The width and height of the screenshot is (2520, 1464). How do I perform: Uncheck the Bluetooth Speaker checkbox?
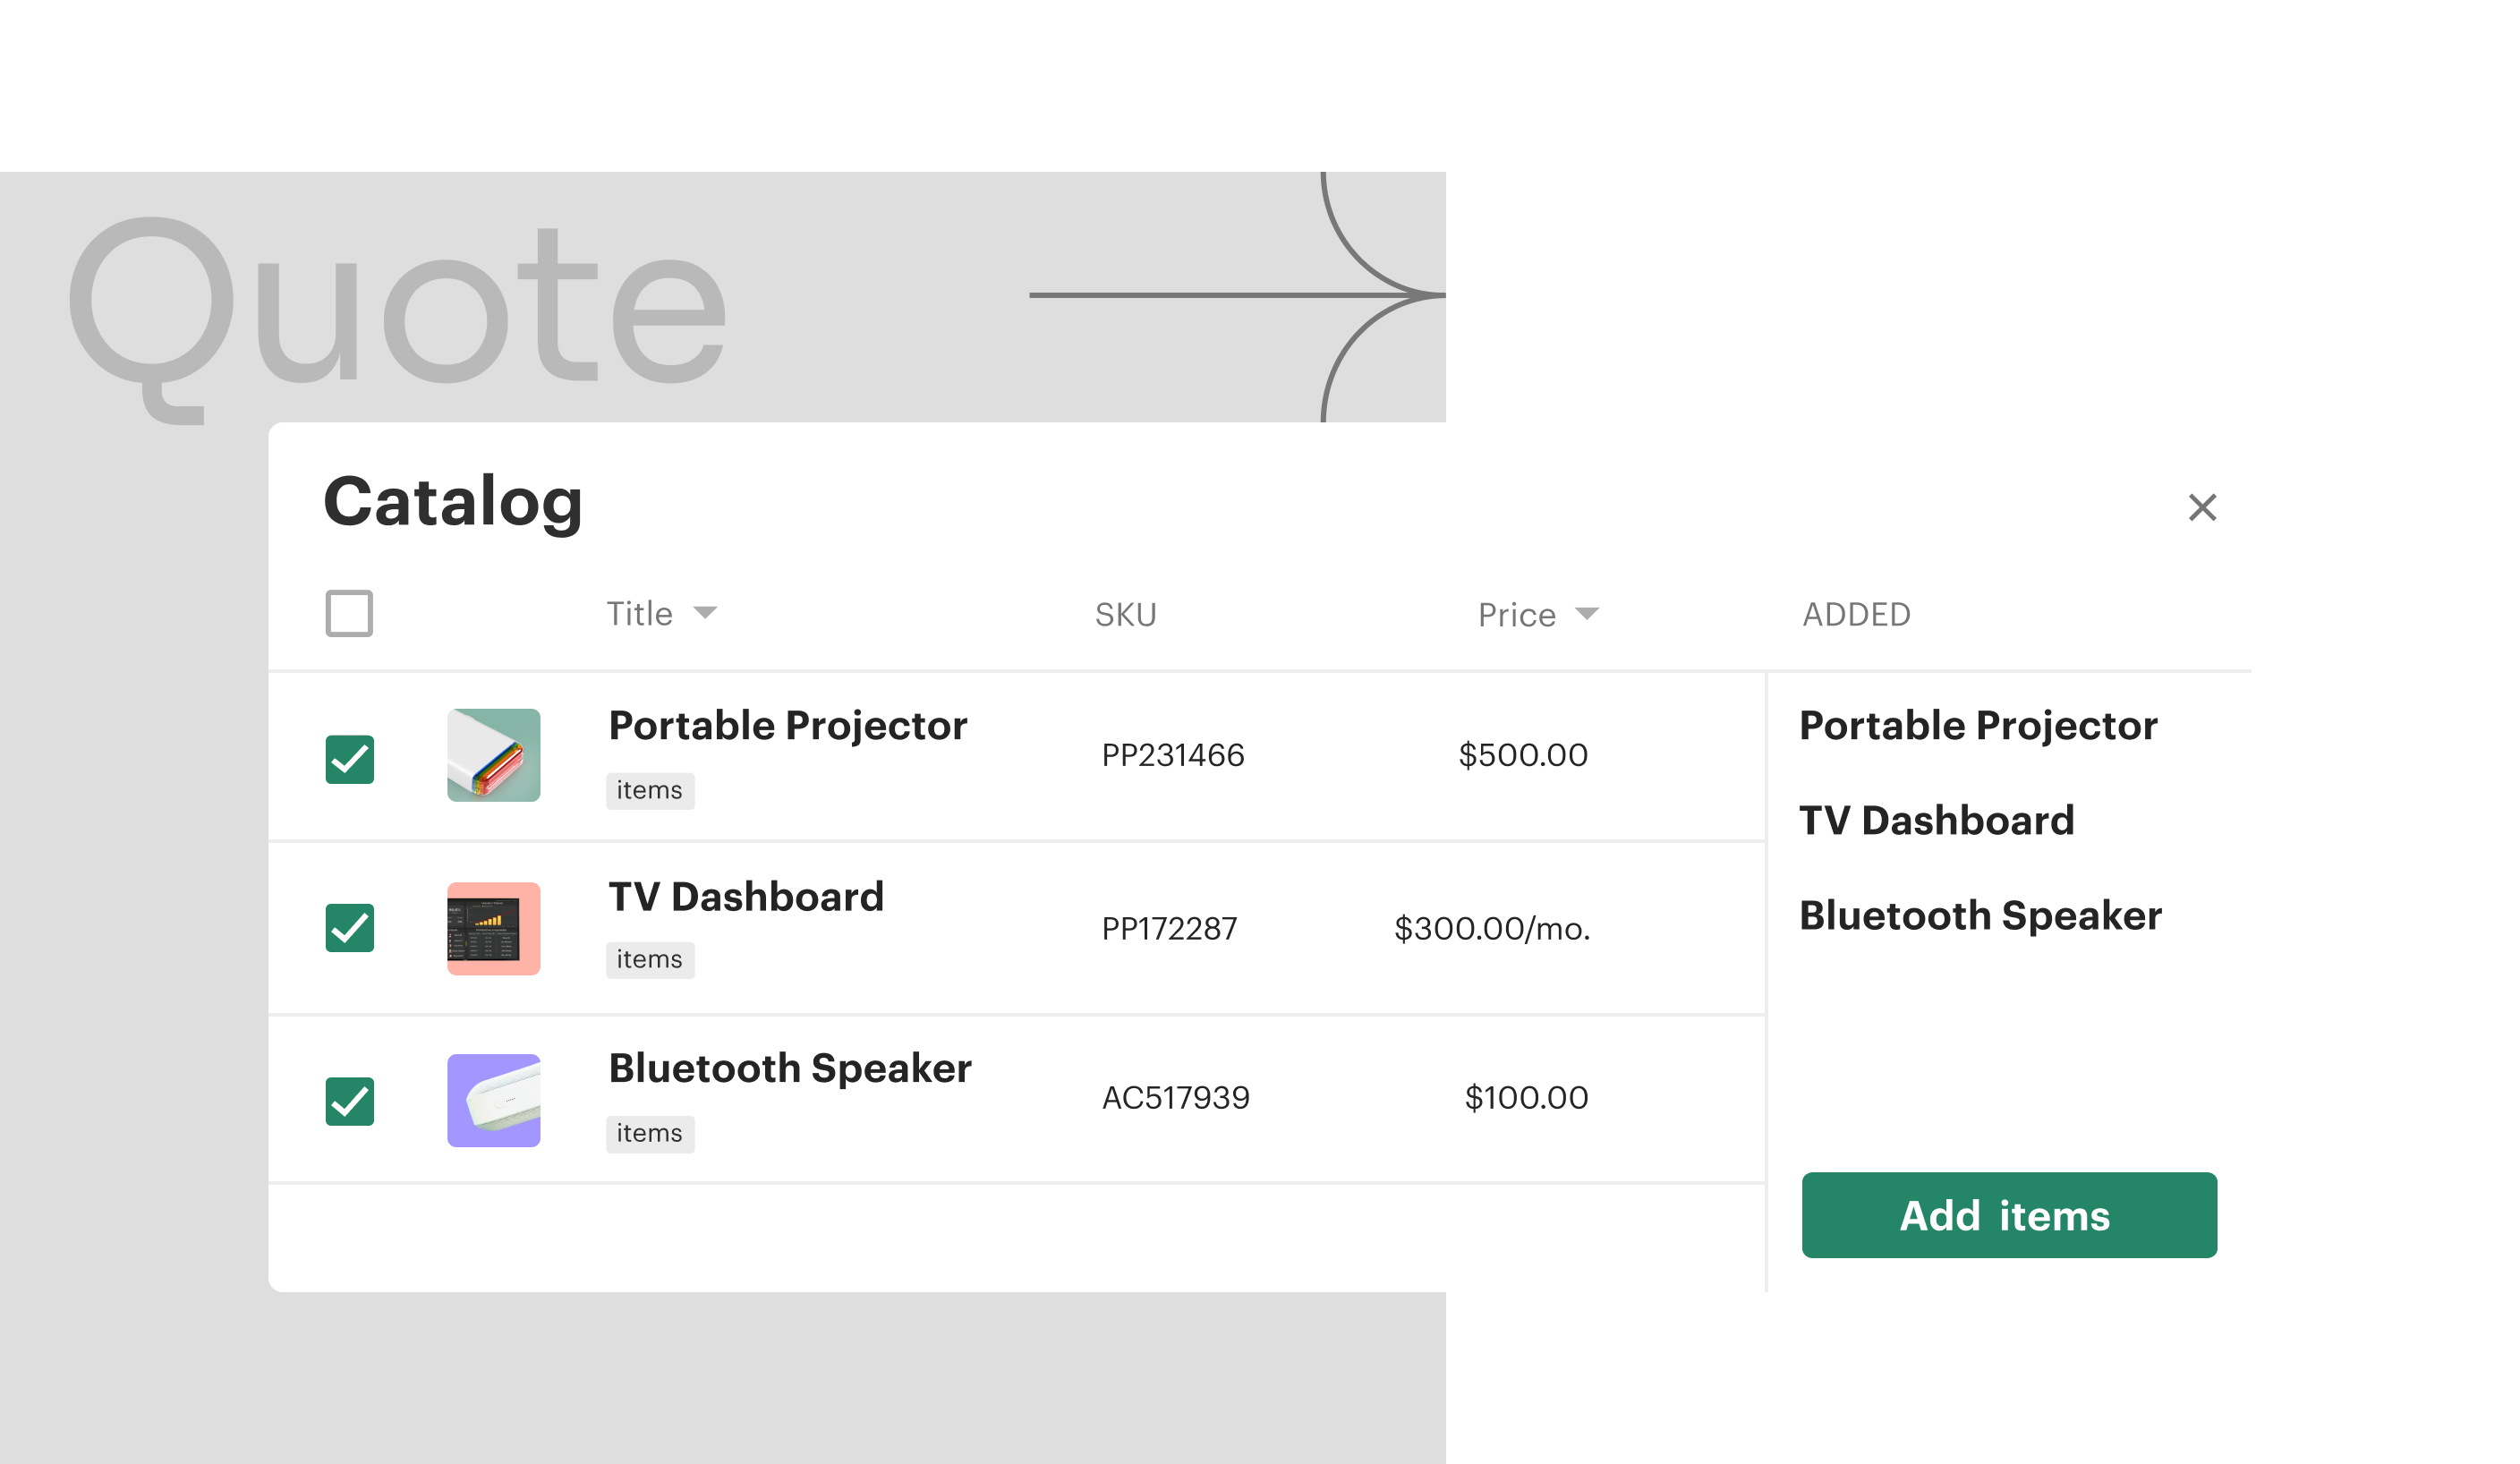pyautogui.click(x=349, y=1101)
